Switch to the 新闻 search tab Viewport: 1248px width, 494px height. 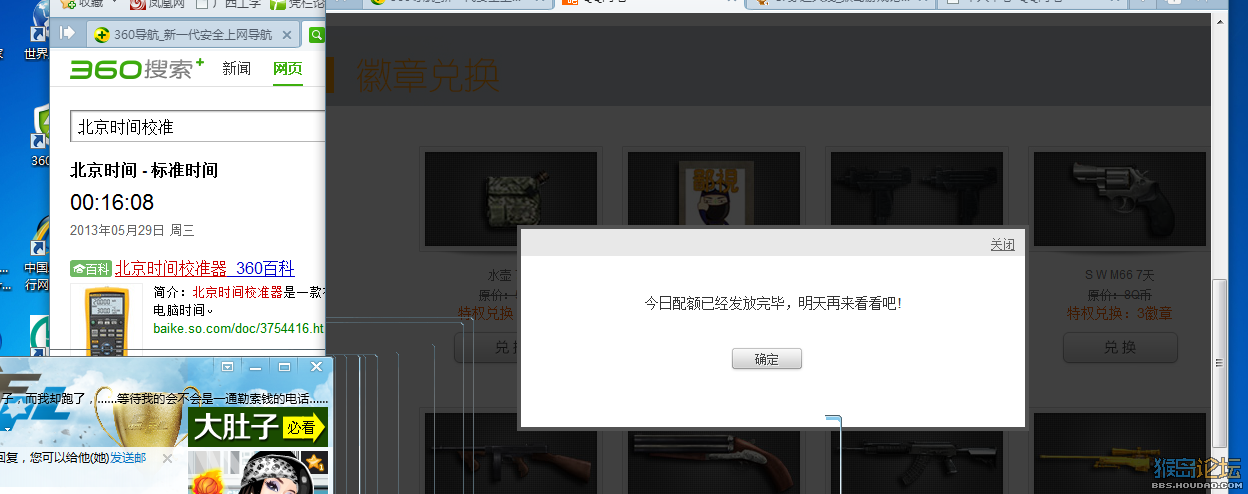[x=237, y=69]
